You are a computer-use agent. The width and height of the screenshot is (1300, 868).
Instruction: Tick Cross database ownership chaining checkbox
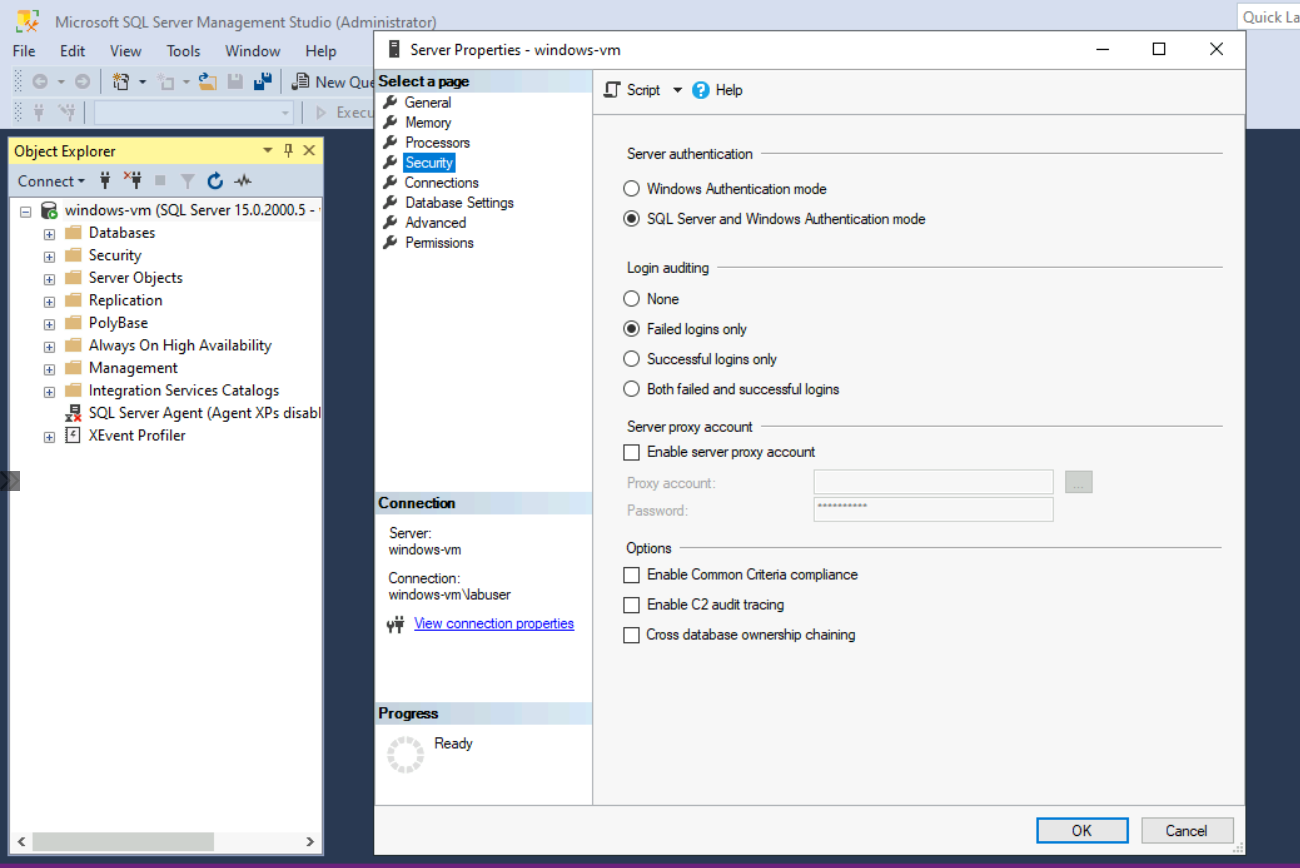click(631, 635)
